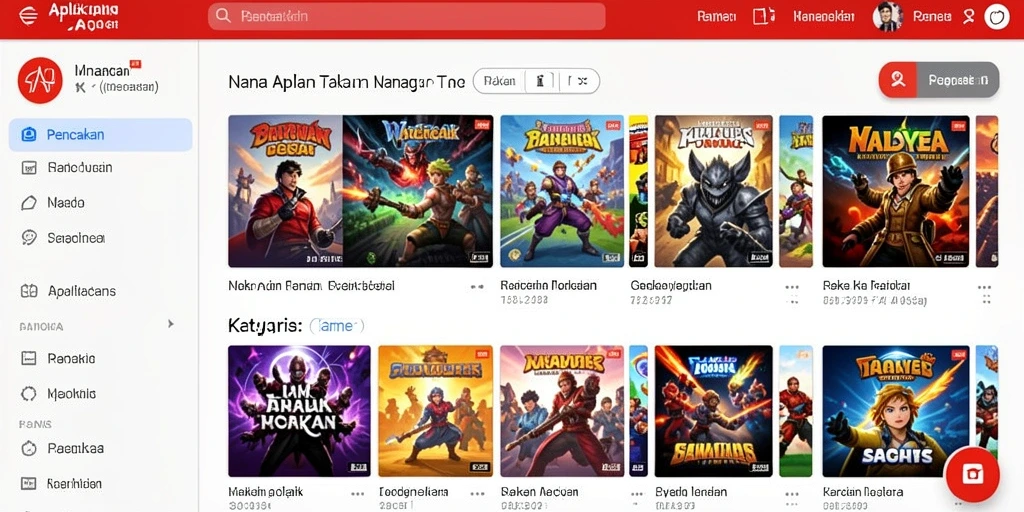This screenshot has height=512, width=1024.
Task: Click the Reenhiden video icon
Action: point(29,484)
